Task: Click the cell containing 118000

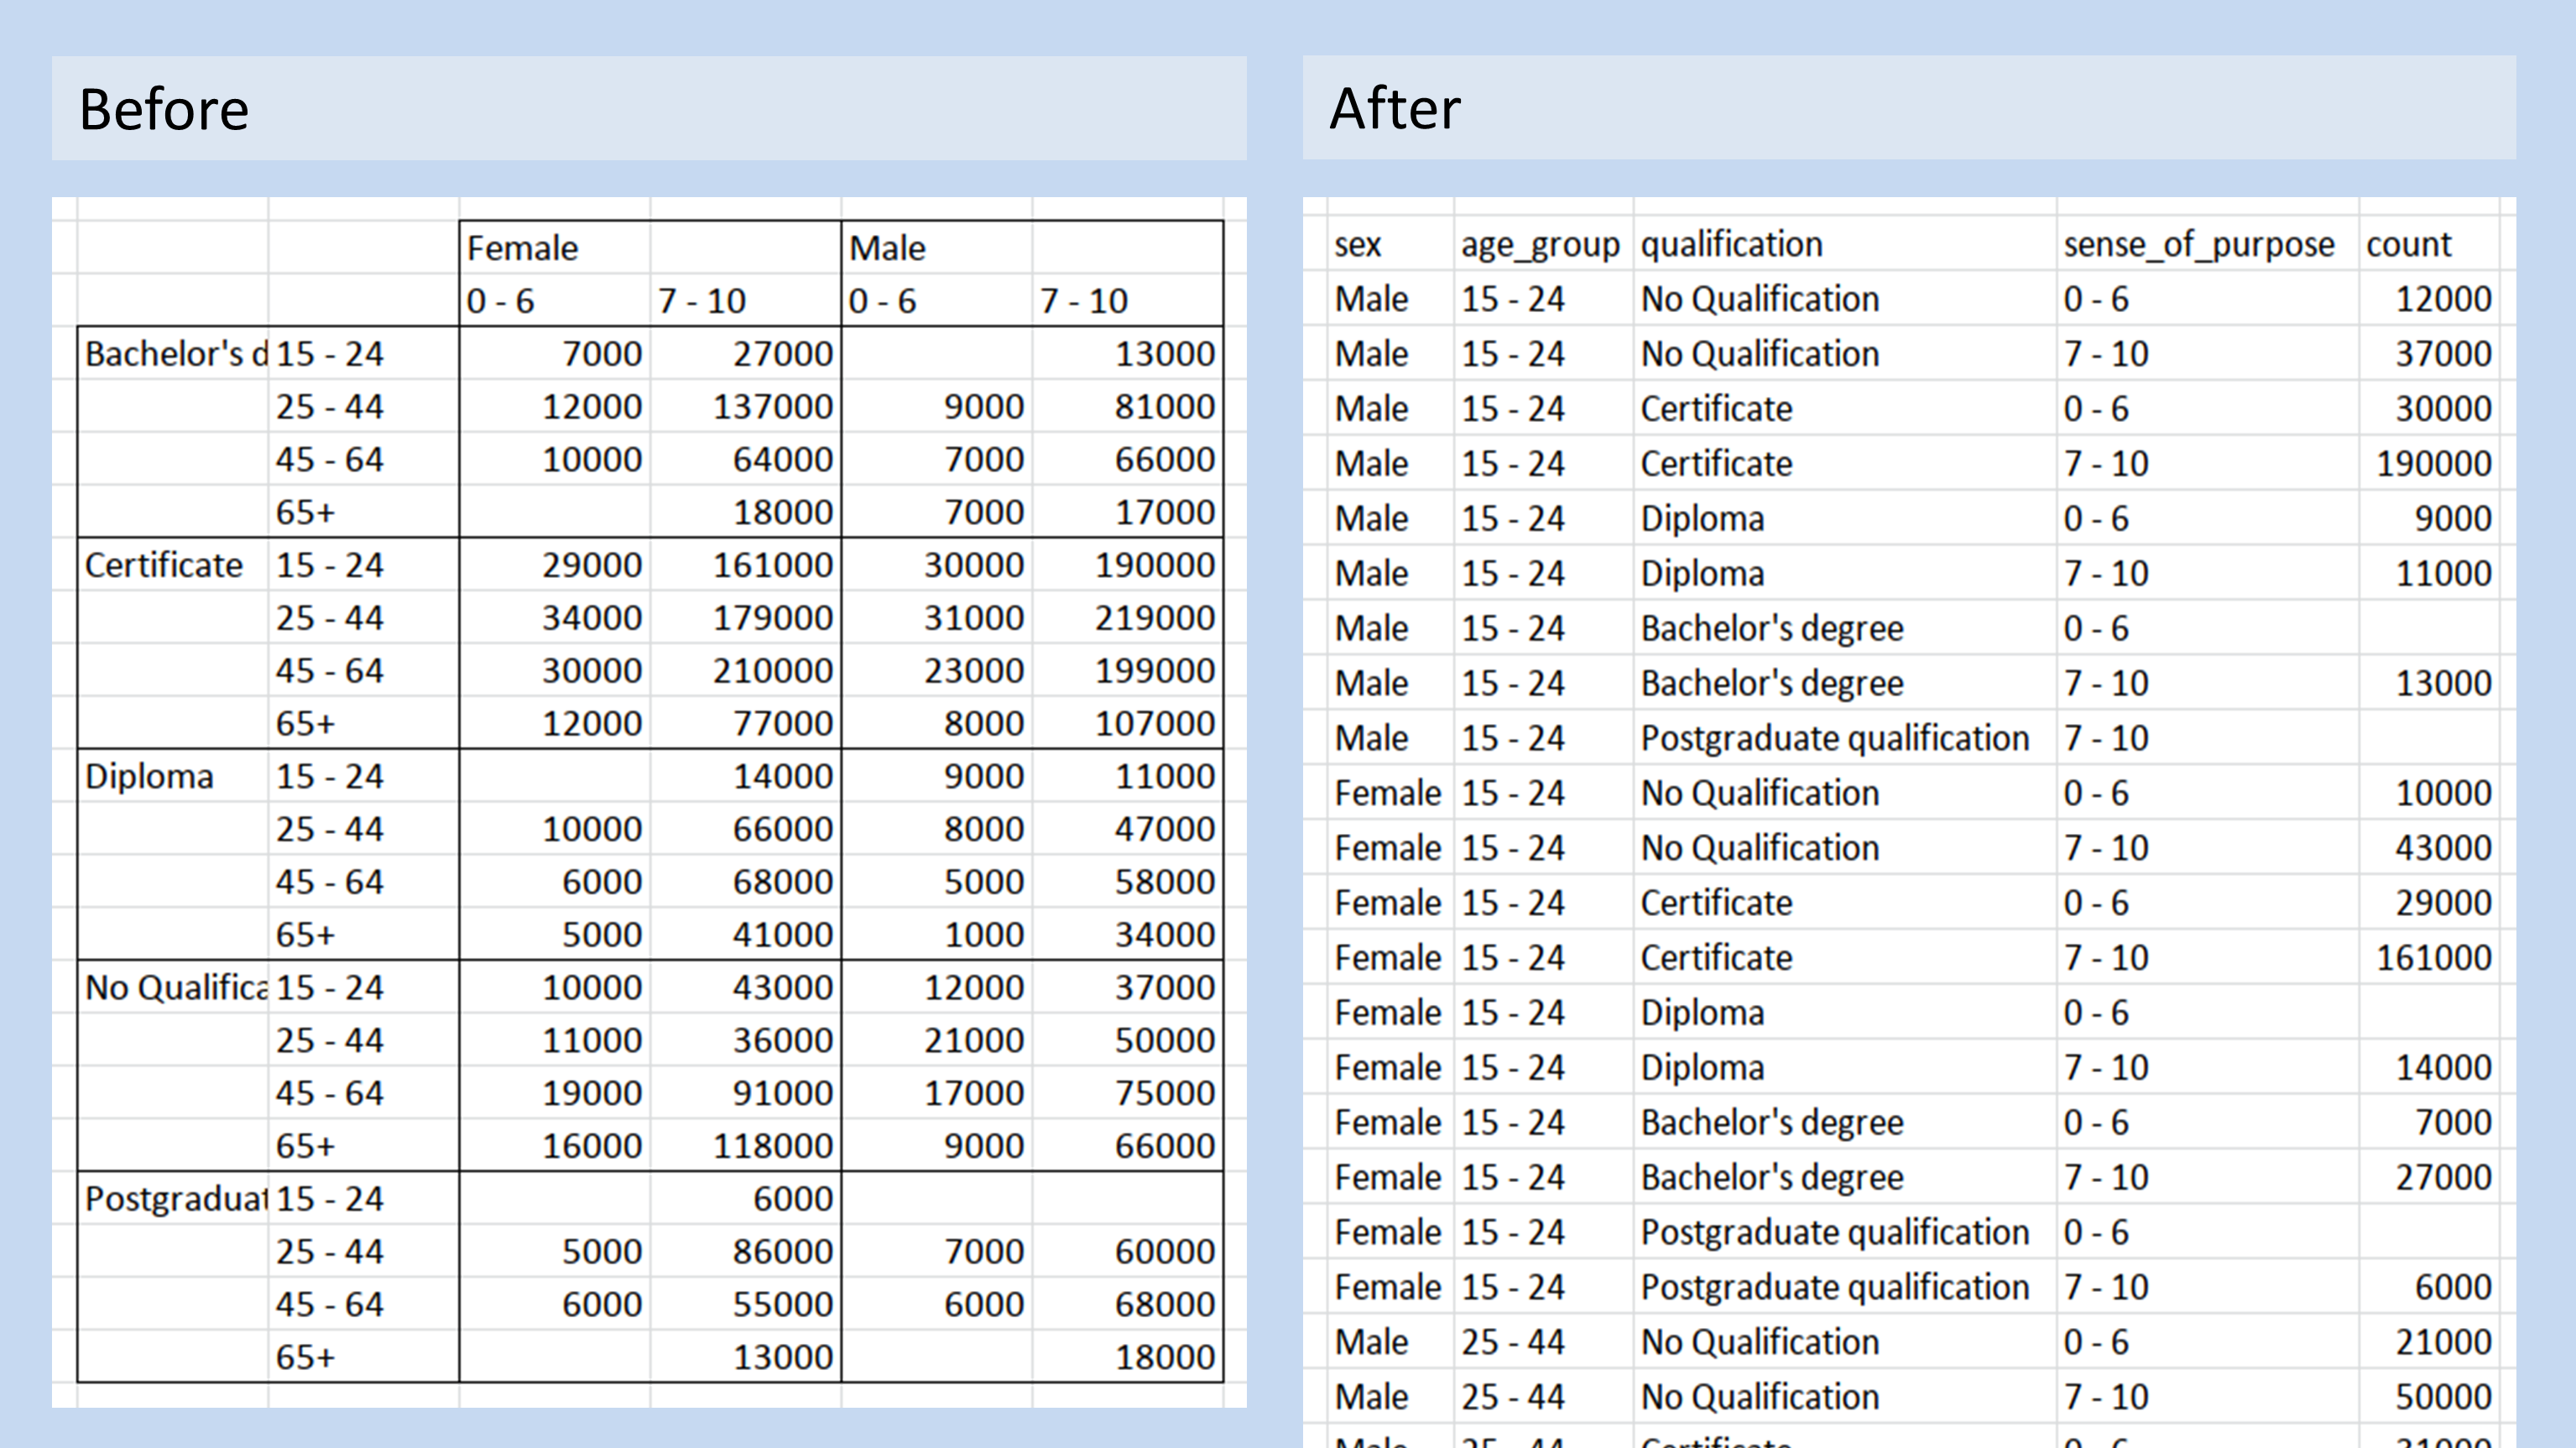Action: pos(772,1146)
